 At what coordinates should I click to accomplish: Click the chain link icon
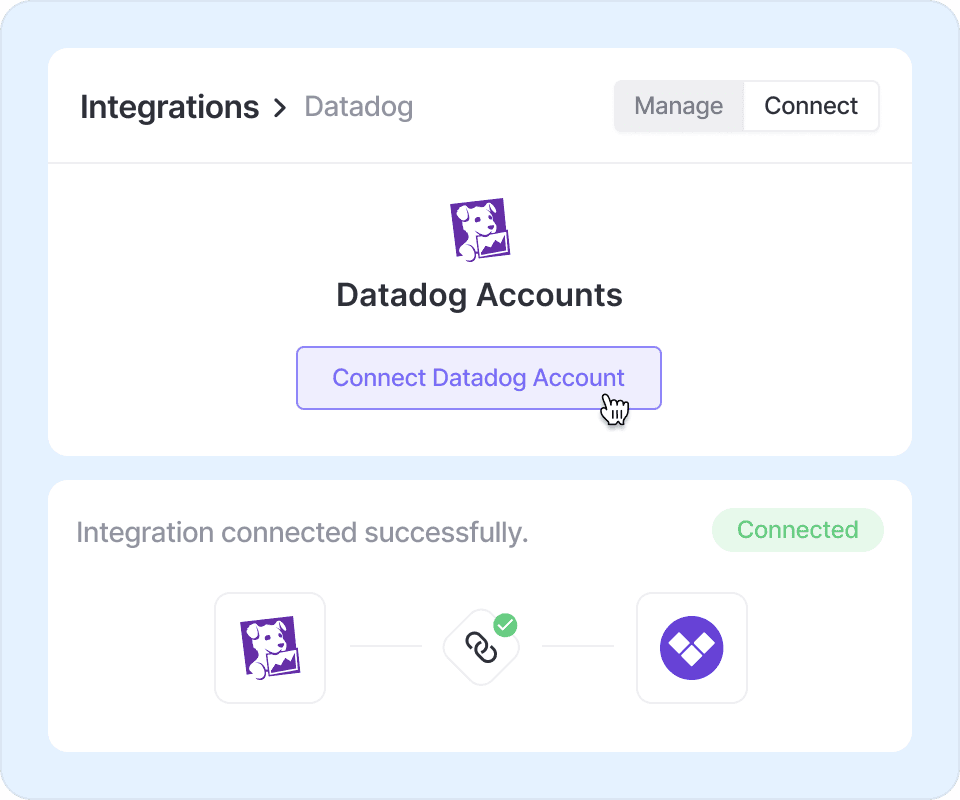[x=481, y=649]
